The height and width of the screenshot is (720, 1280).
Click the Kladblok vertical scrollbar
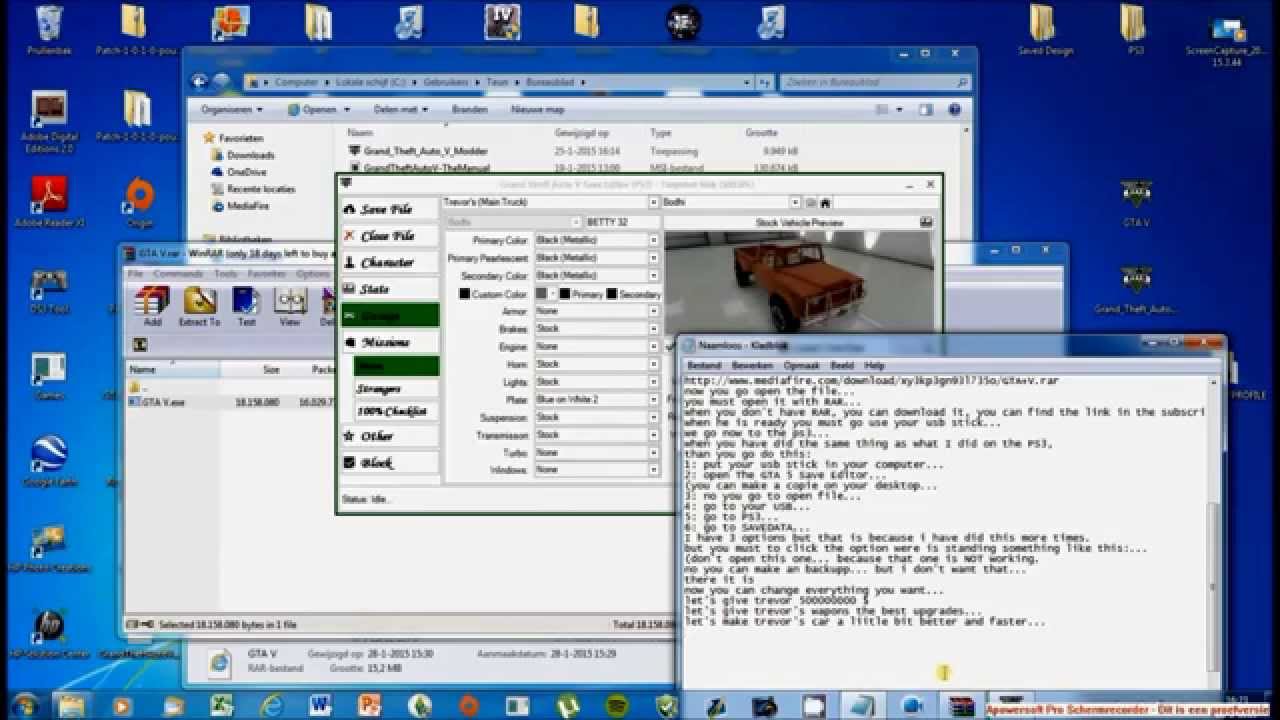(1214, 525)
